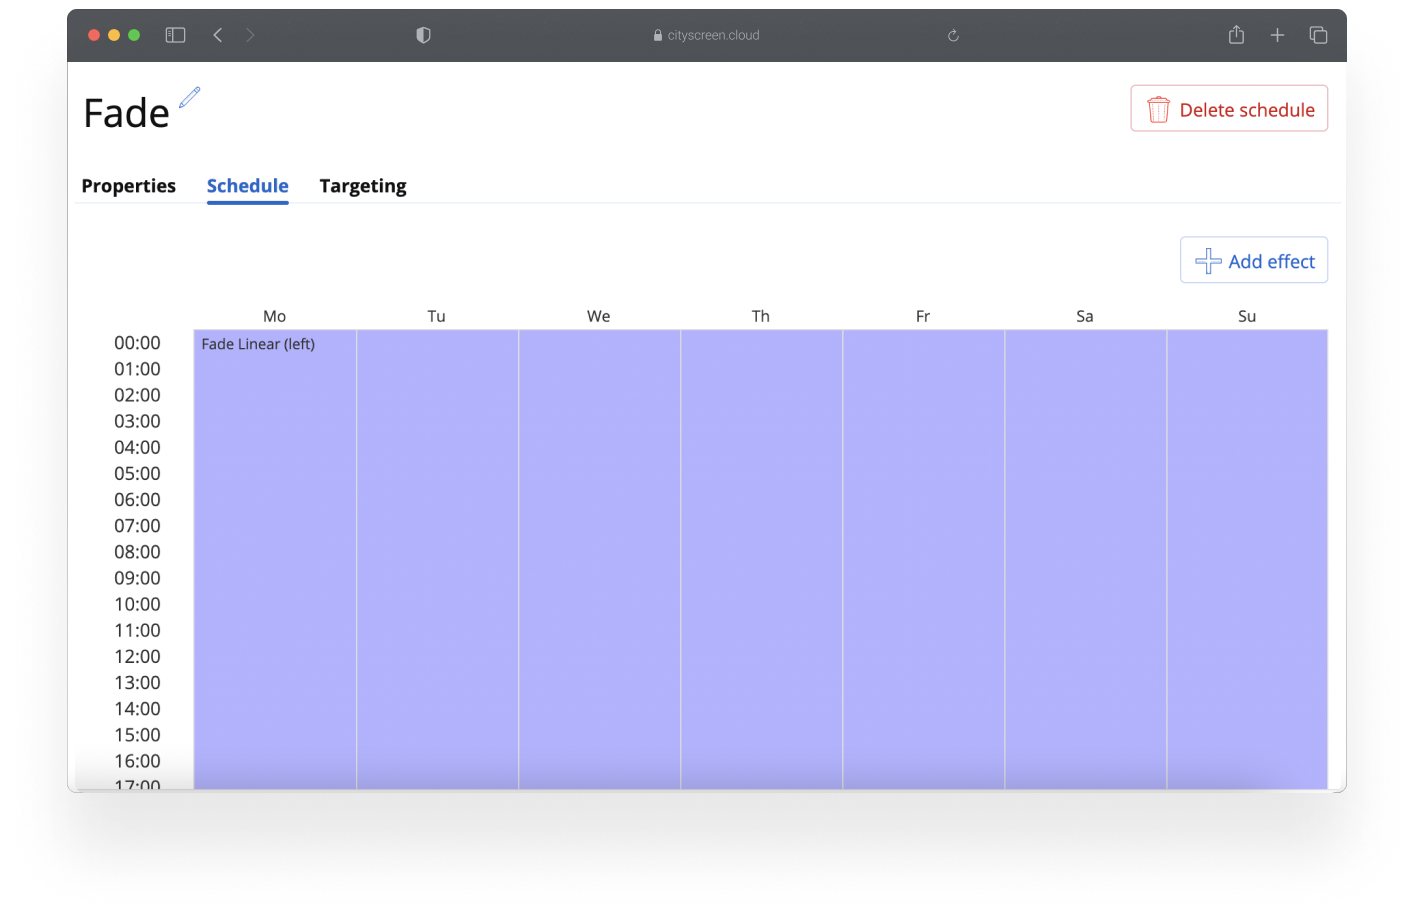Click the Add effect button
1414x918 pixels.
[x=1253, y=260]
